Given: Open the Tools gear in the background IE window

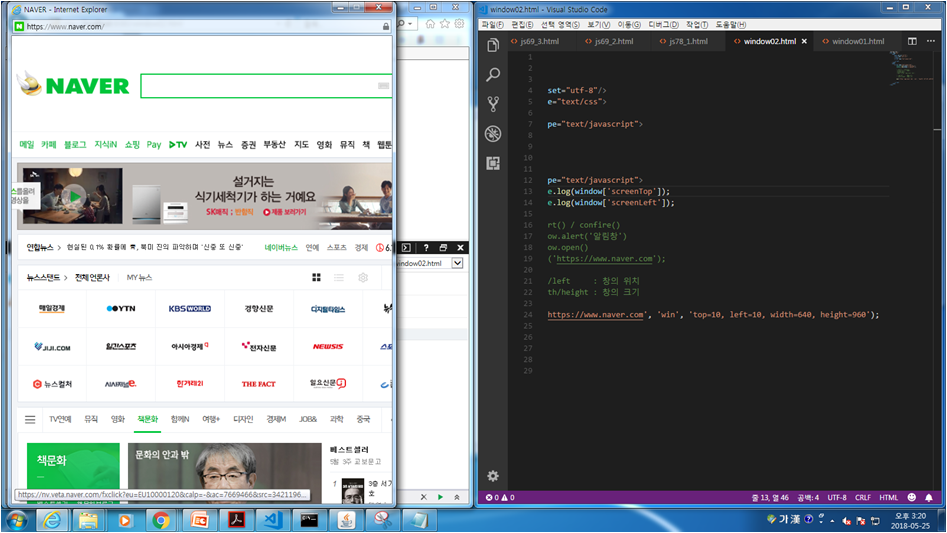Looking at the screenshot, I should tap(460, 24).
